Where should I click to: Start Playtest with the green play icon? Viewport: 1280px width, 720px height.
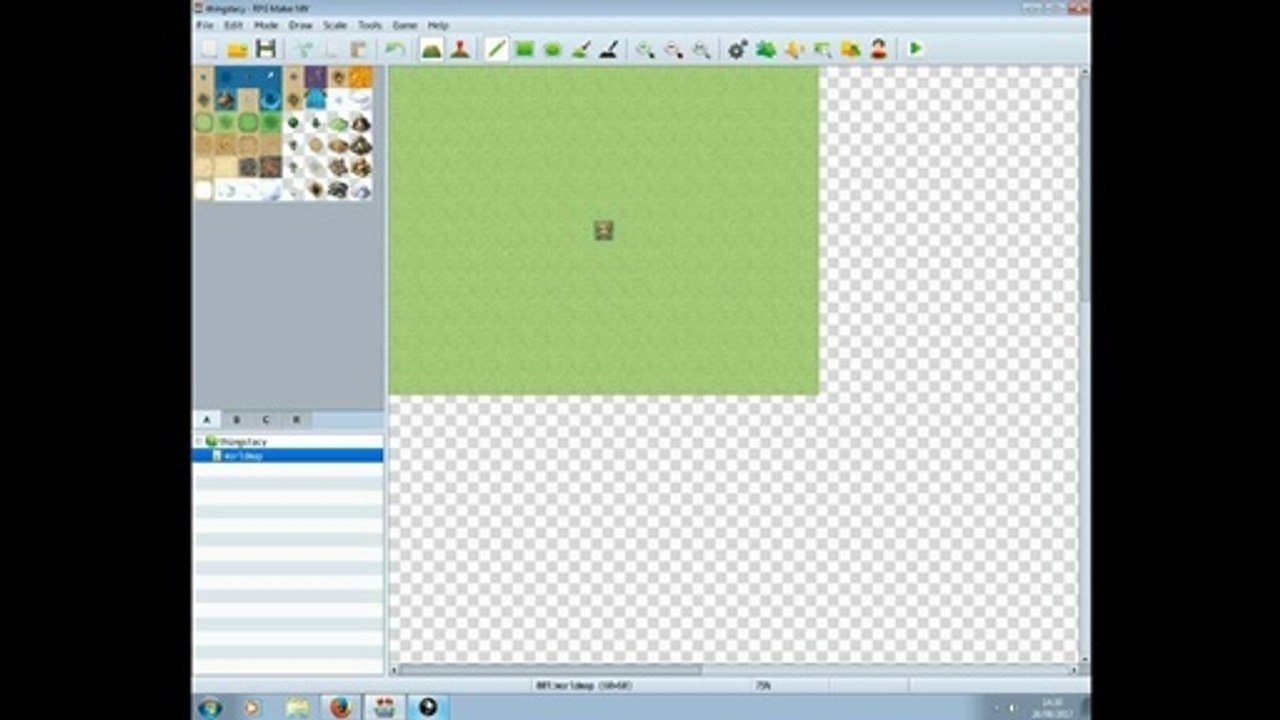pyautogui.click(x=915, y=49)
